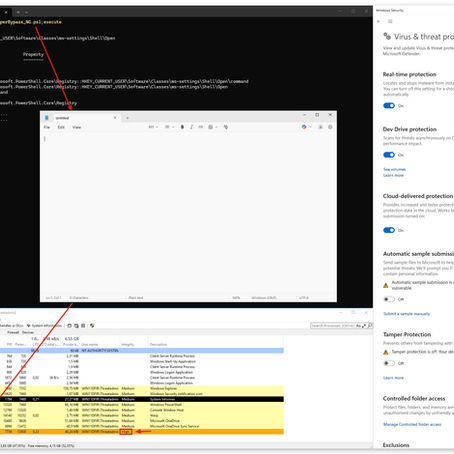Sort by User name column header
The height and width of the screenshot is (454, 454).
(90, 344)
